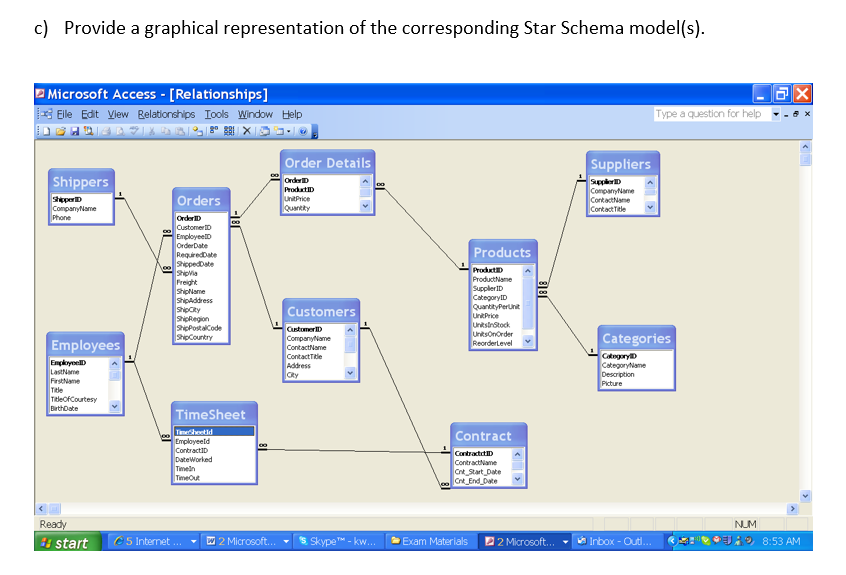Click the Copy toolbar icon

click(x=166, y=131)
